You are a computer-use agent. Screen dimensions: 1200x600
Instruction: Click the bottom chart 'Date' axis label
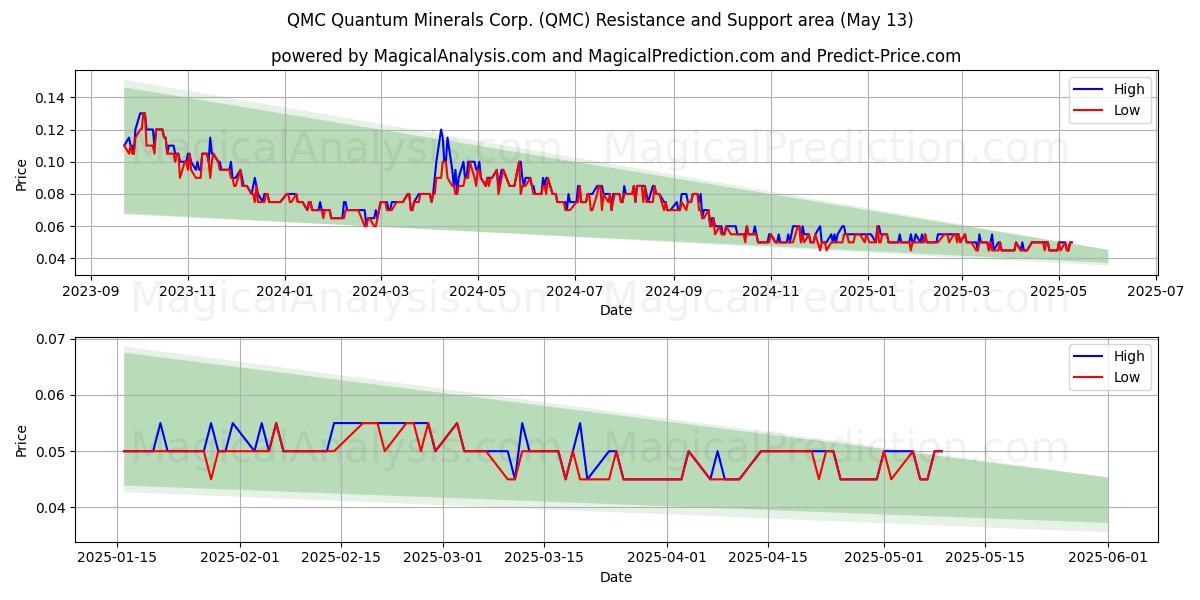click(616, 577)
